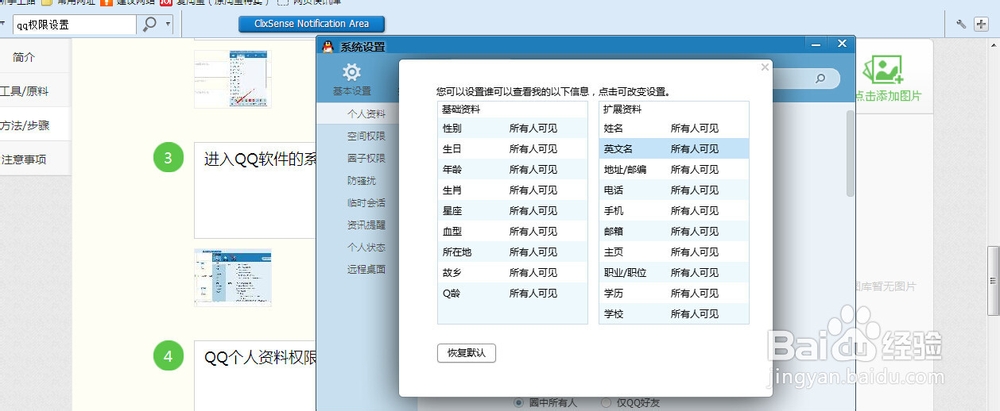Click the 姓名 row label
The width and height of the screenshot is (1000, 411).
[x=614, y=128]
